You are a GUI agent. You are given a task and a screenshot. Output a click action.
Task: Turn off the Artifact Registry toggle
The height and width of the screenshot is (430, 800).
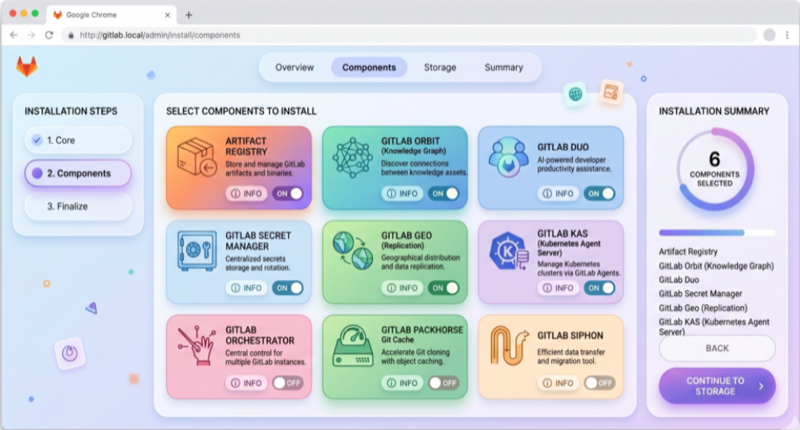tap(288, 194)
